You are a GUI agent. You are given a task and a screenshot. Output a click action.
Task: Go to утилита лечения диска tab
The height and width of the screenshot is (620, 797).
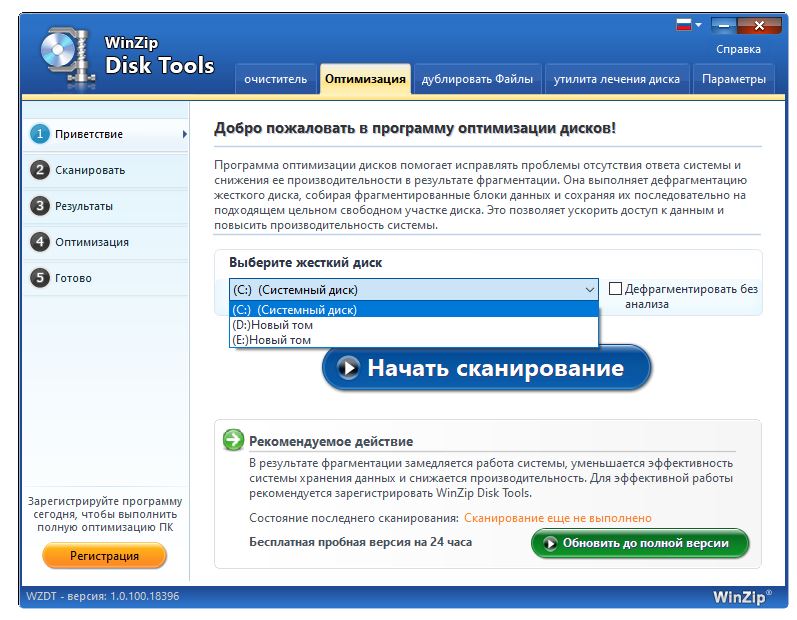click(x=617, y=79)
